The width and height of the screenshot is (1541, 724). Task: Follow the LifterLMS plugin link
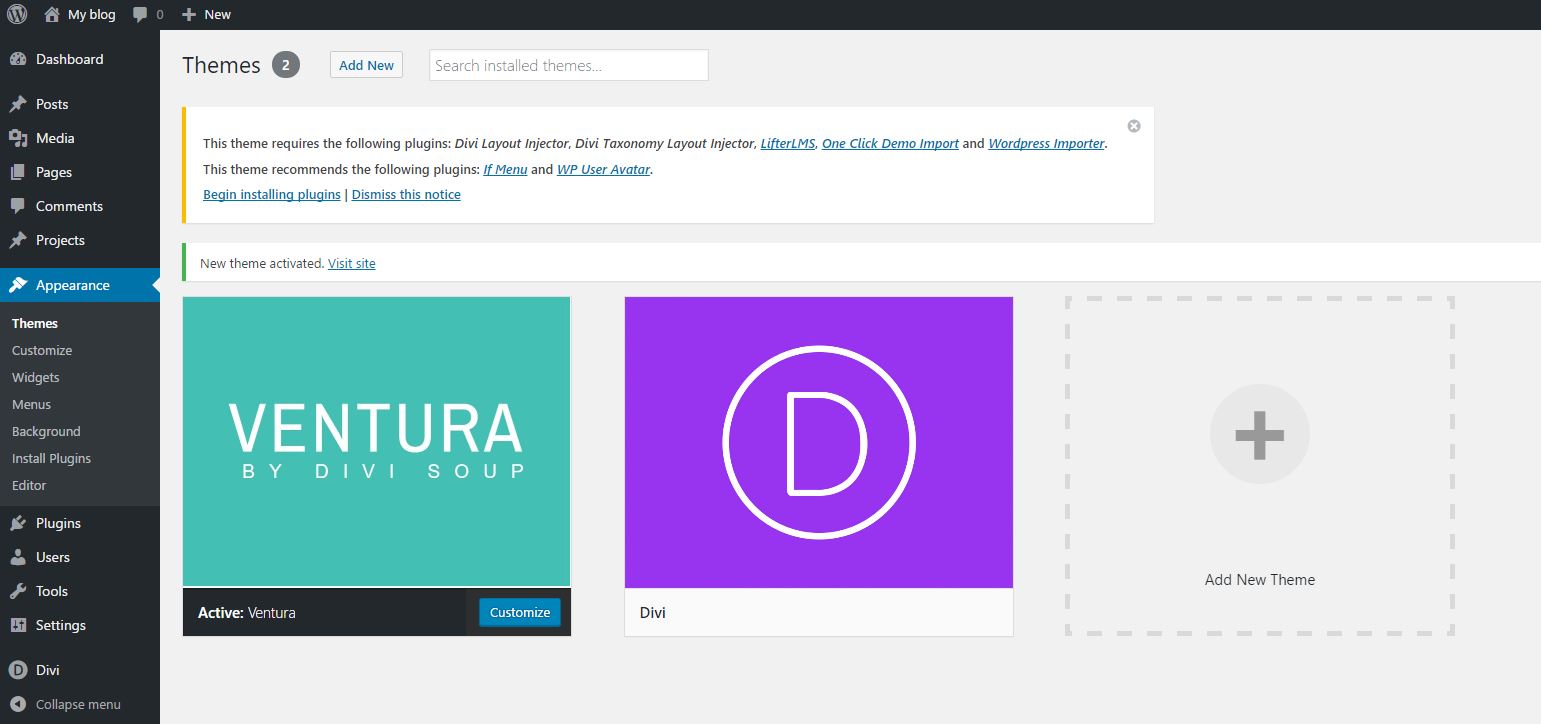click(788, 143)
